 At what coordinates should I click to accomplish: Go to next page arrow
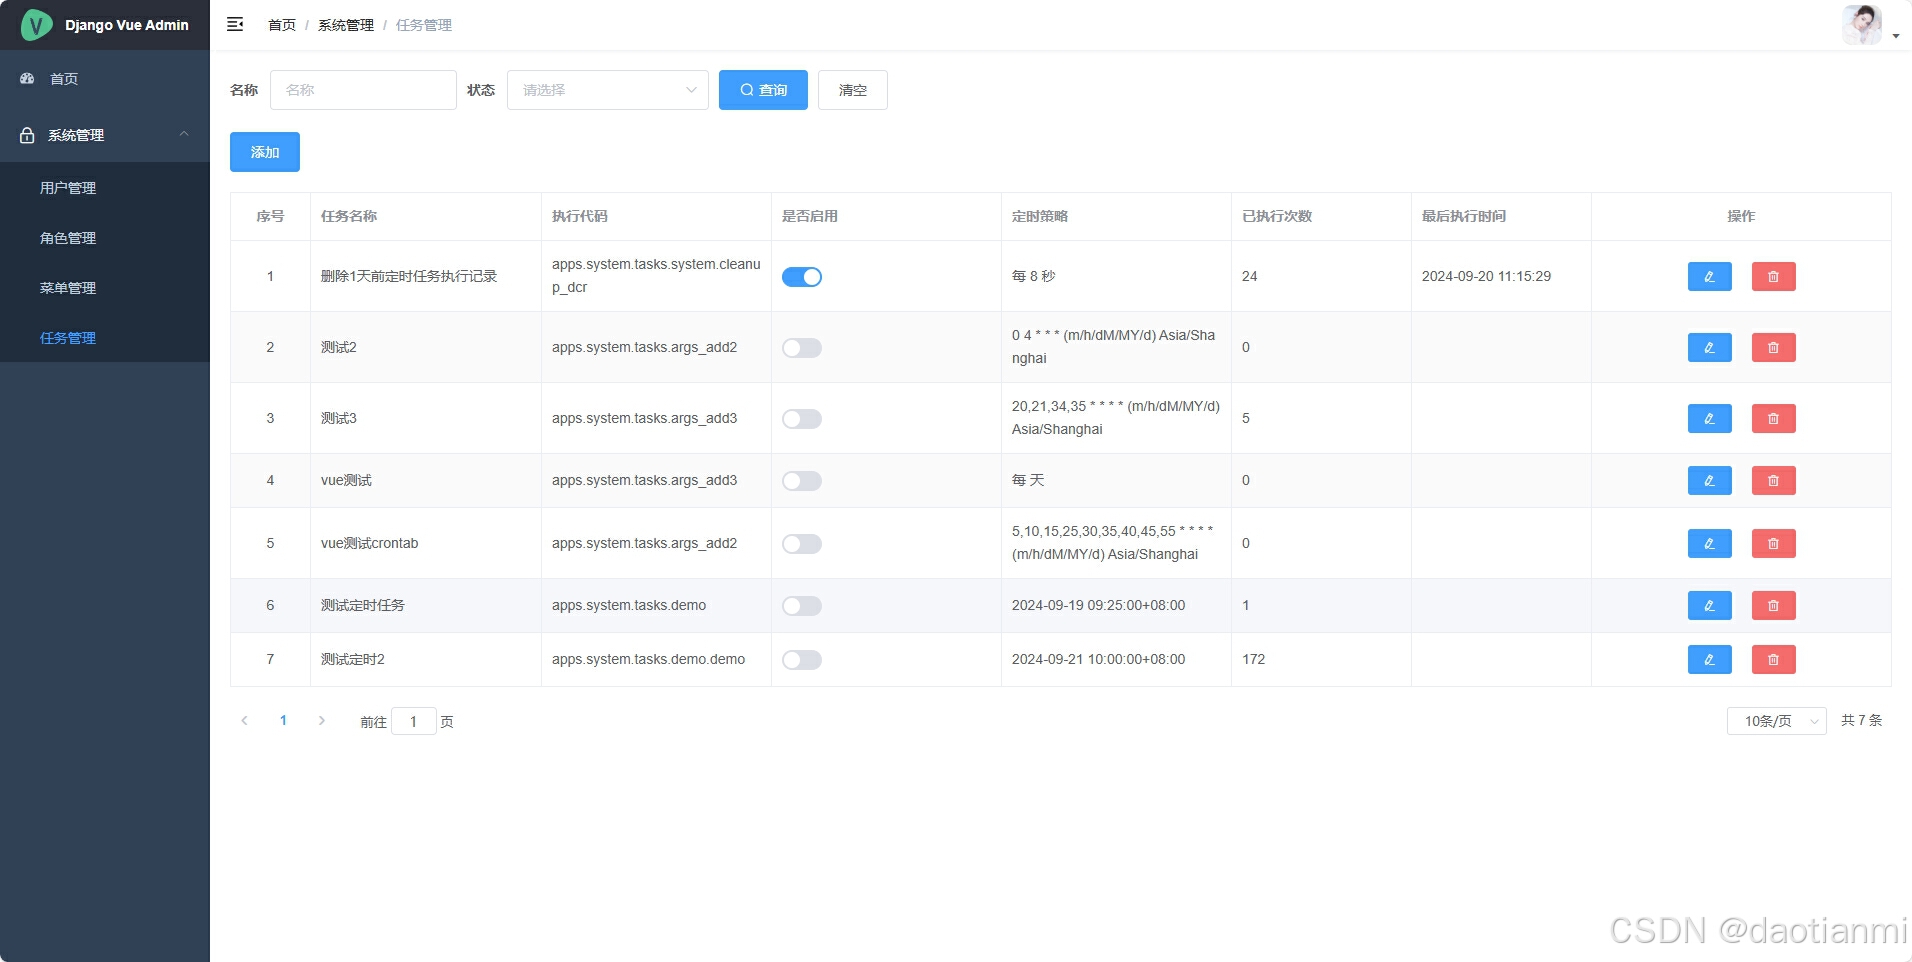[321, 720]
